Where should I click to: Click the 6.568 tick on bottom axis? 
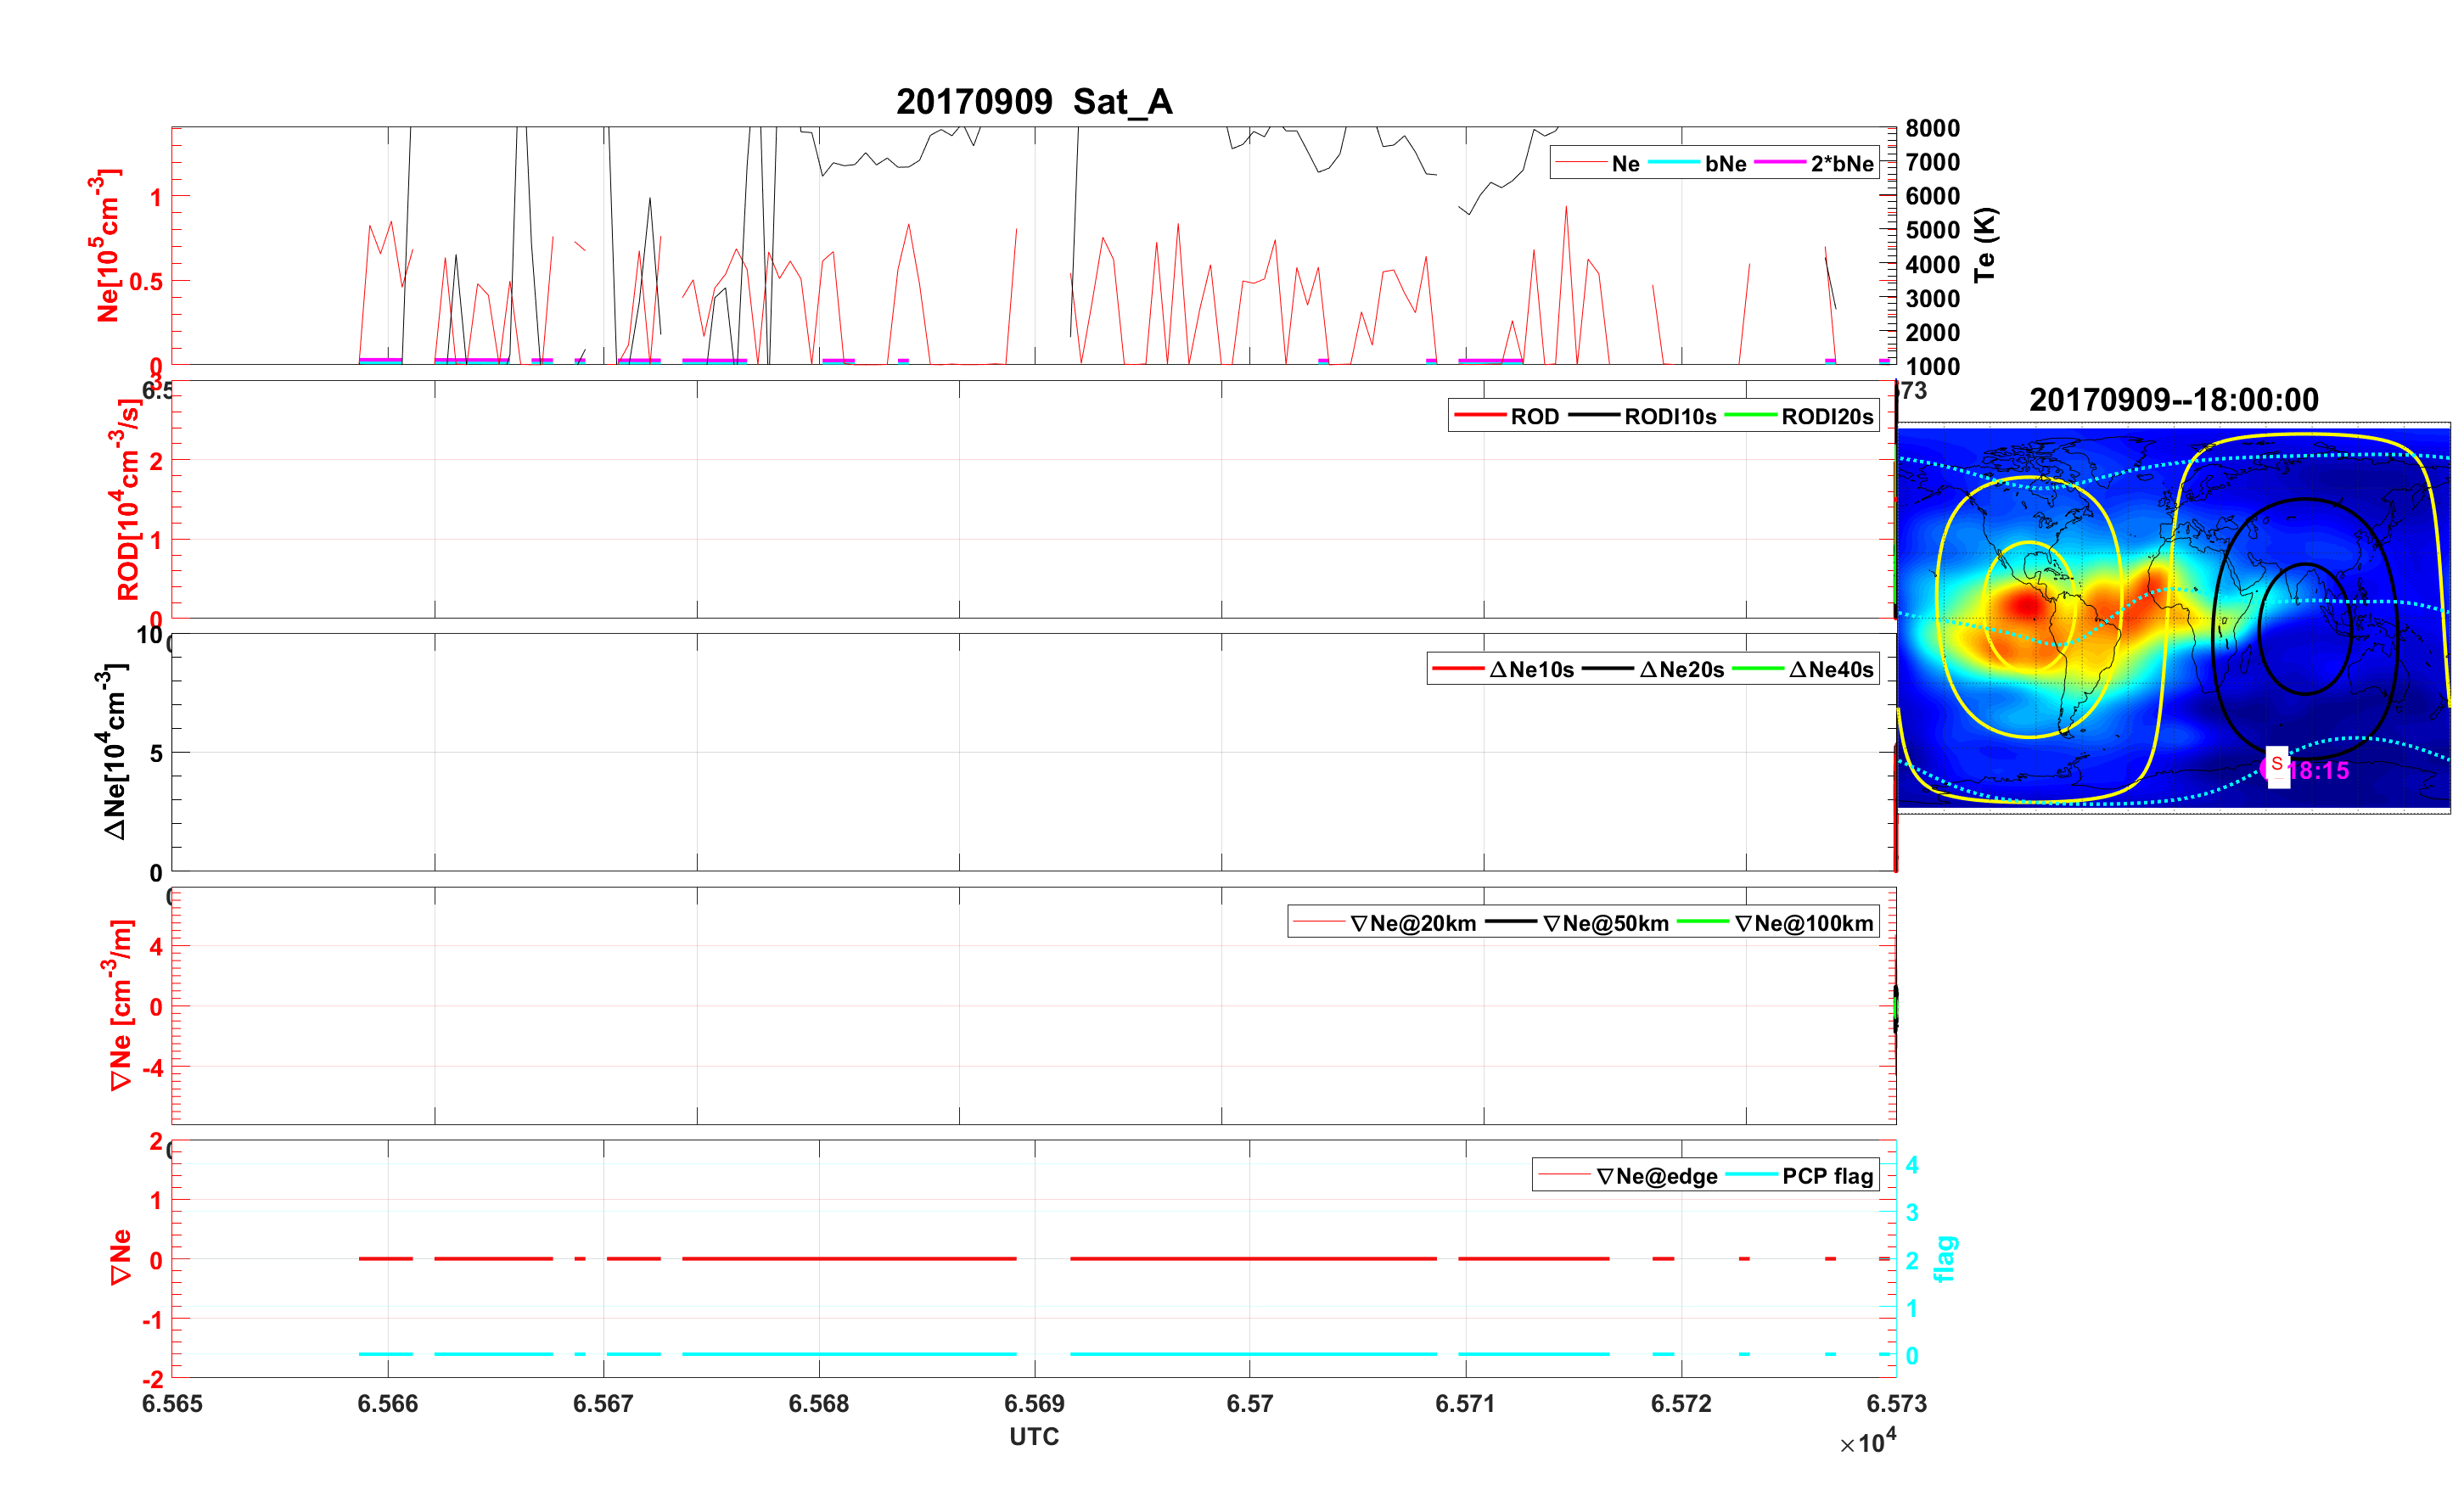coord(818,1403)
